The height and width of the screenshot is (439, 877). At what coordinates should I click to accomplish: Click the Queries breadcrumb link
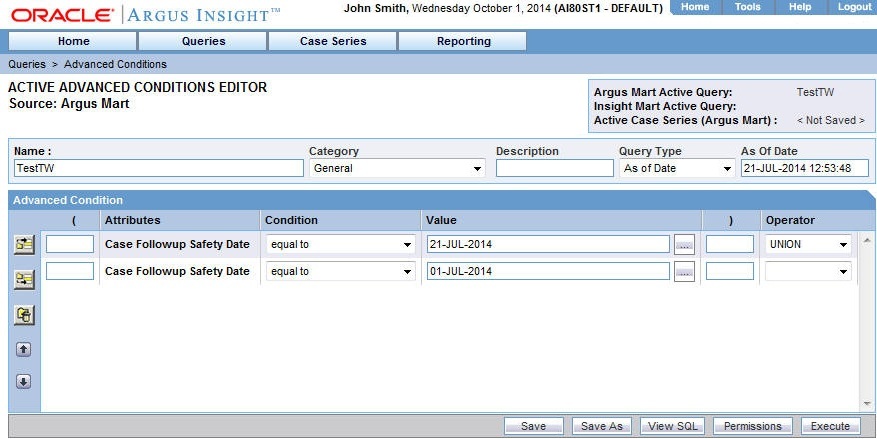pyautogui.click(x=27, y=64)
